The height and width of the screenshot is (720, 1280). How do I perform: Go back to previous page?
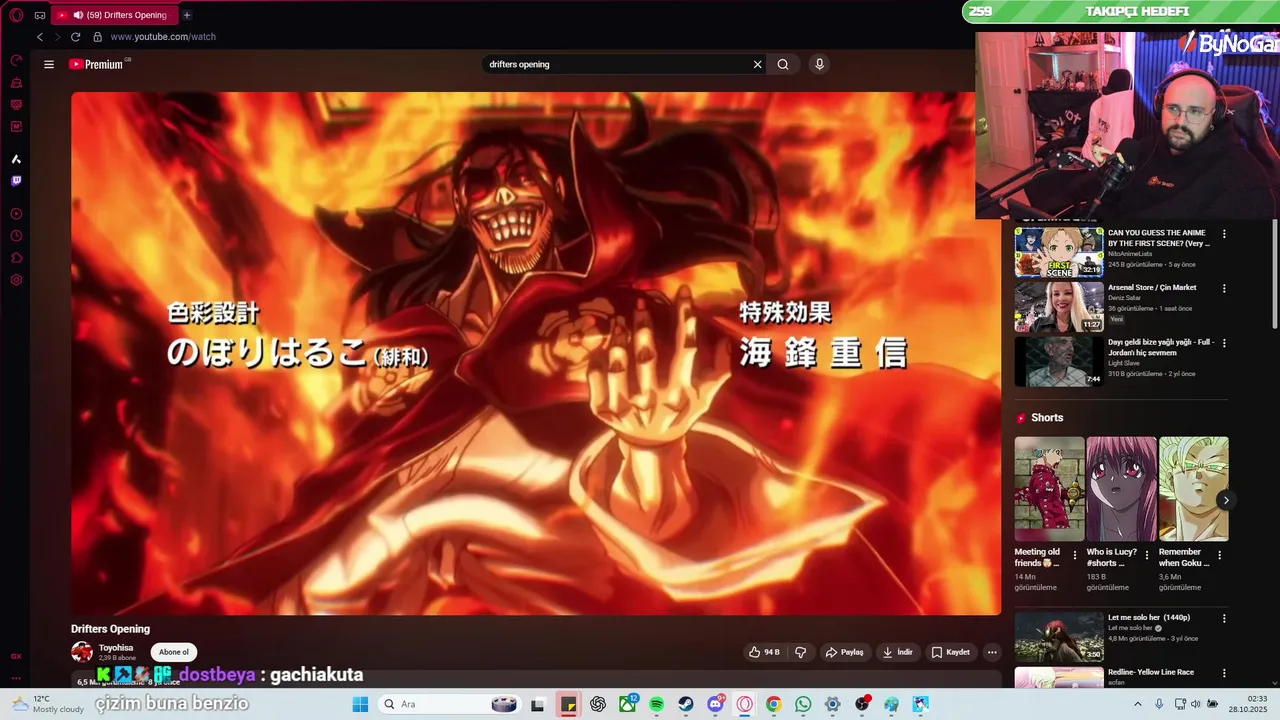pos(40,37)
